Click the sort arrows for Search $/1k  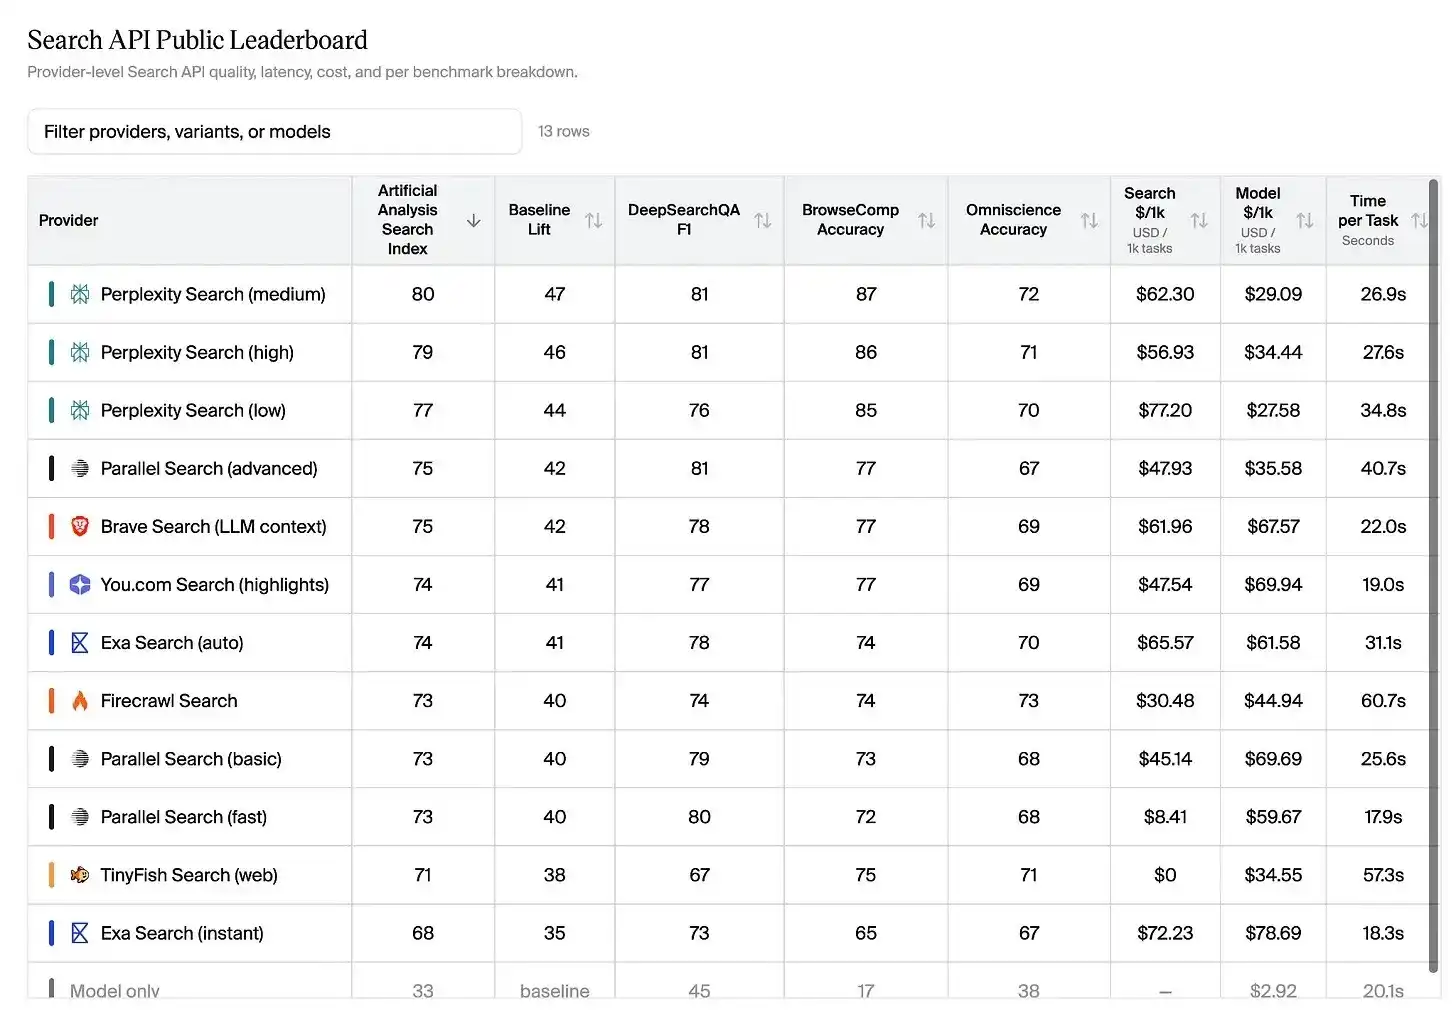(x=1200, y=220)
